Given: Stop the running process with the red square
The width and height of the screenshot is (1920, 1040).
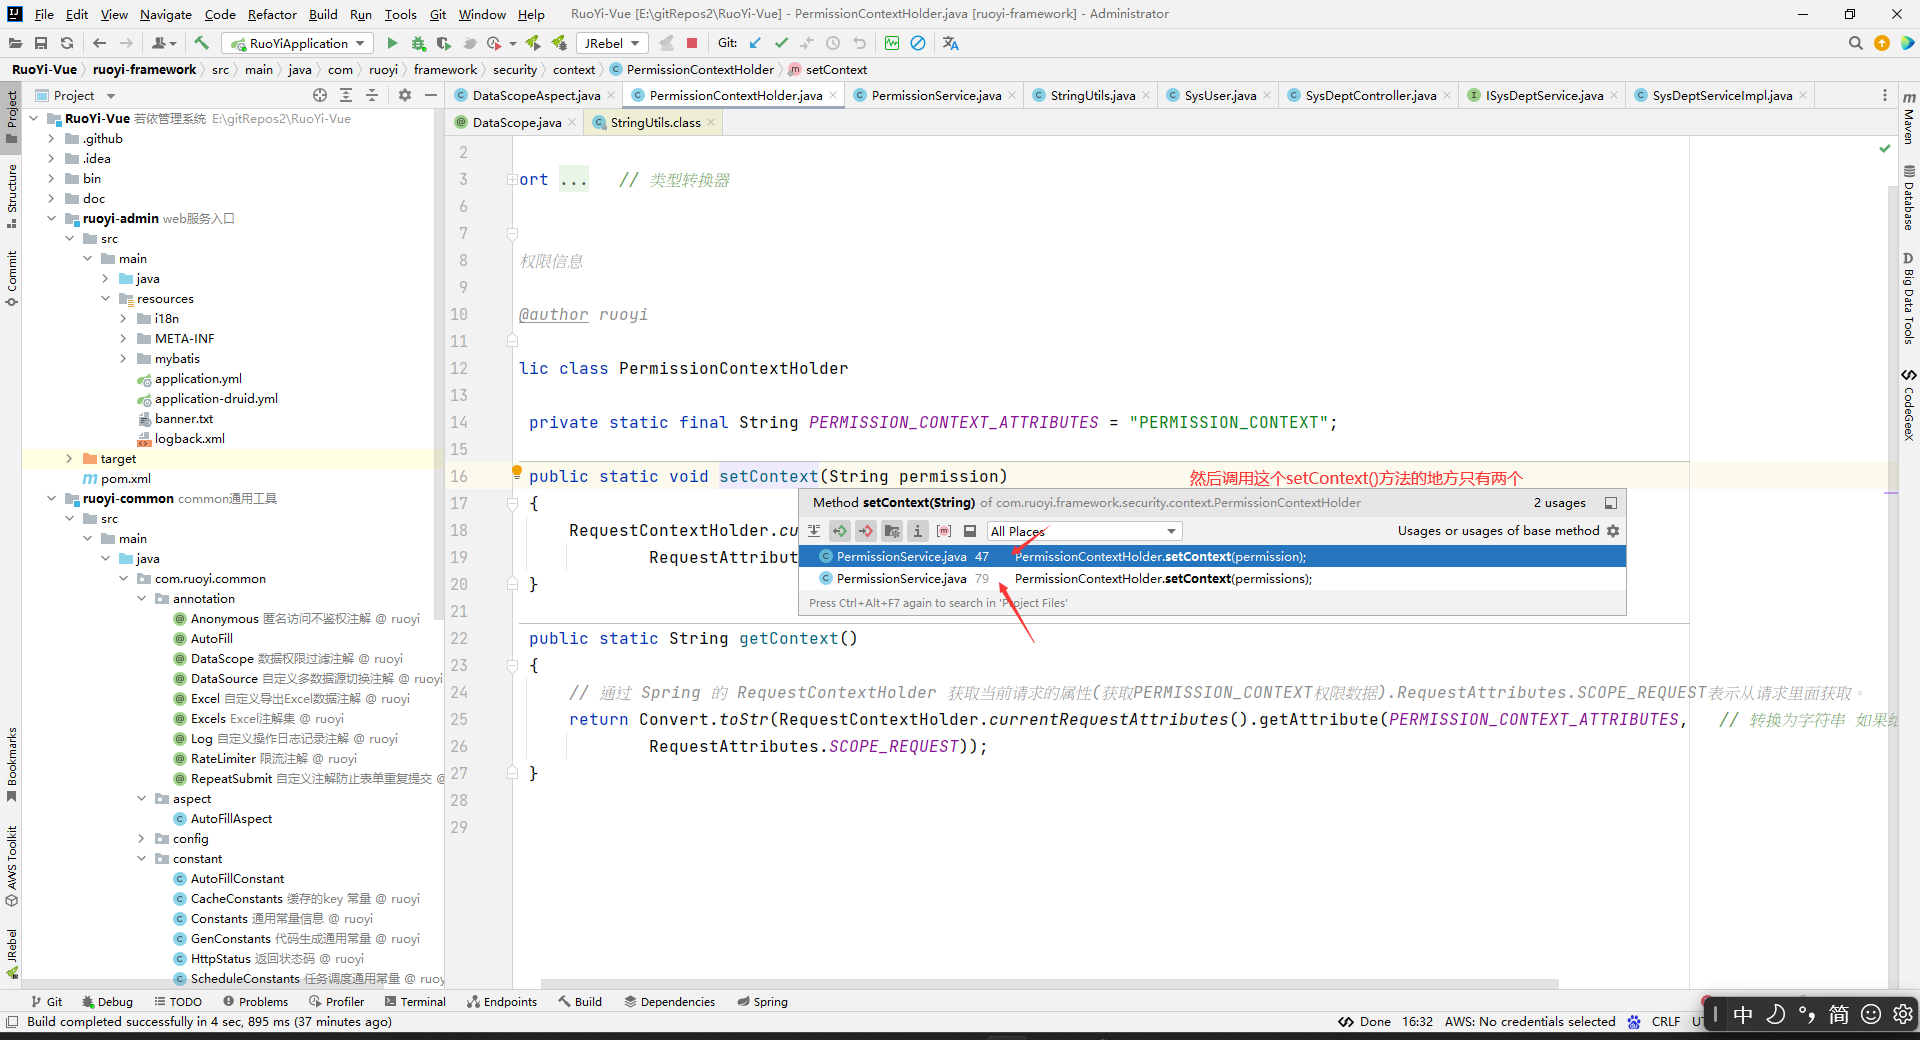Looking at the screenshot, I should point(691,43).
